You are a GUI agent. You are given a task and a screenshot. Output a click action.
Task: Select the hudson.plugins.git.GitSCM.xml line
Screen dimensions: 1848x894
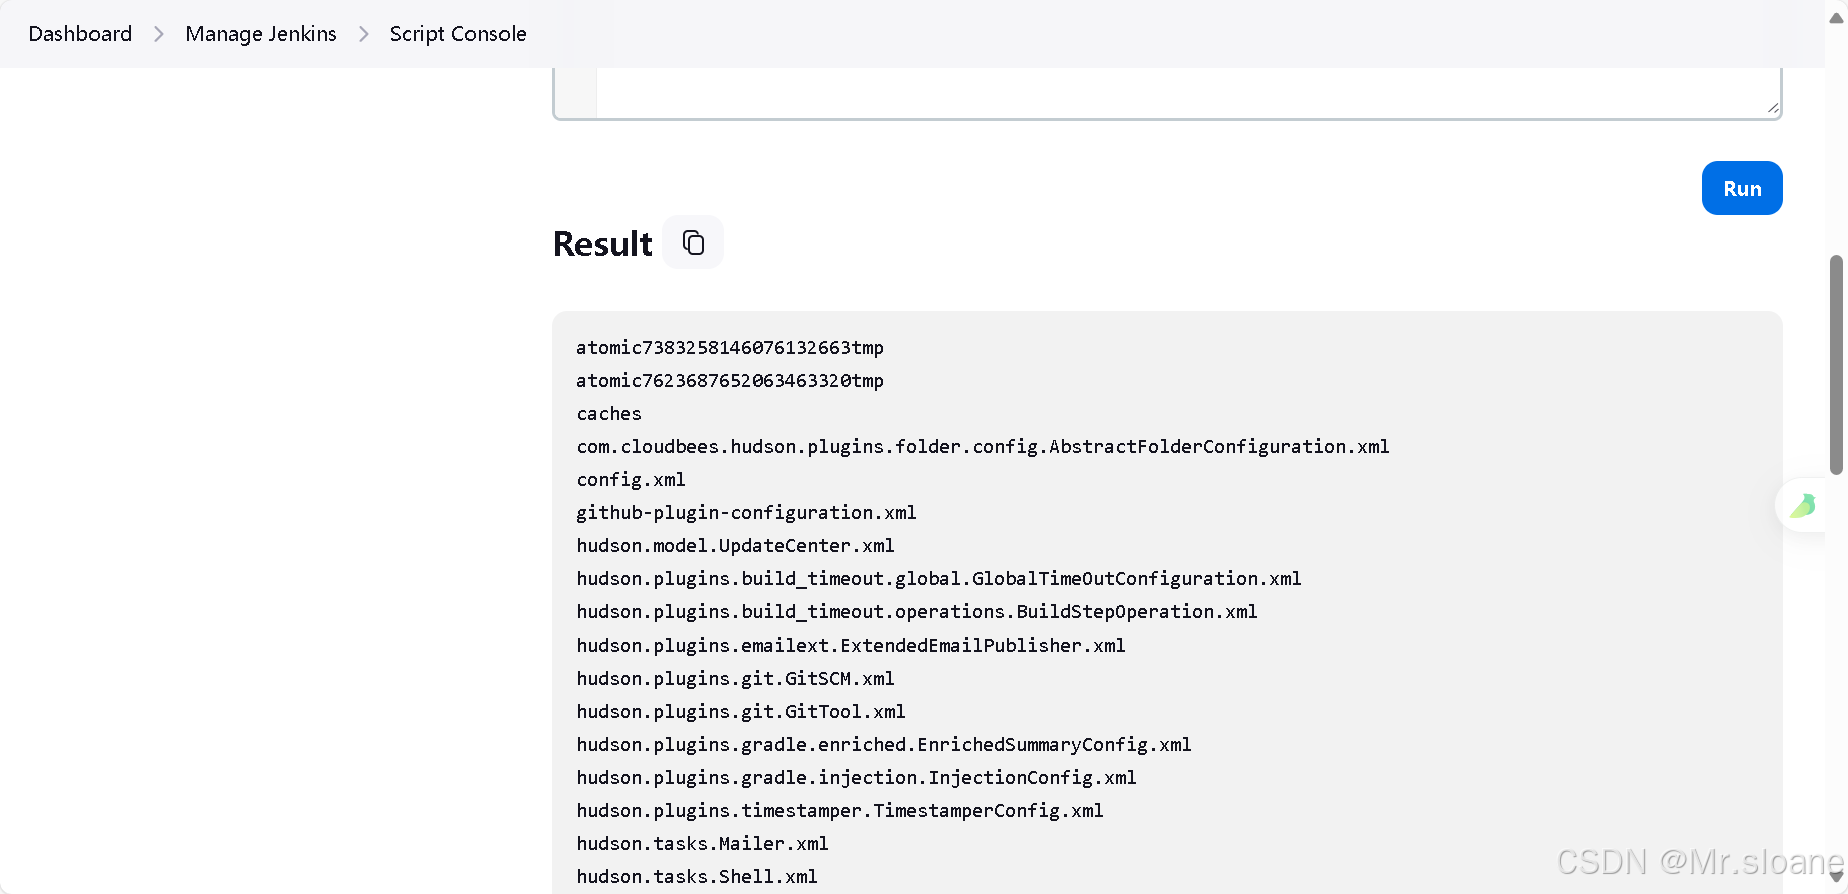coord(735,679)
